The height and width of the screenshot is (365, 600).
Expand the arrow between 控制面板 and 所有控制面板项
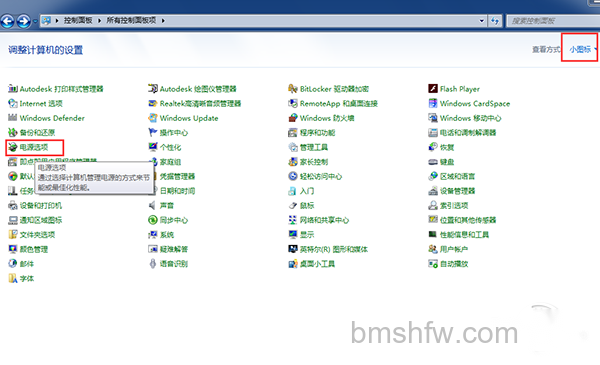pyautogui.click(x=99, y=21)
